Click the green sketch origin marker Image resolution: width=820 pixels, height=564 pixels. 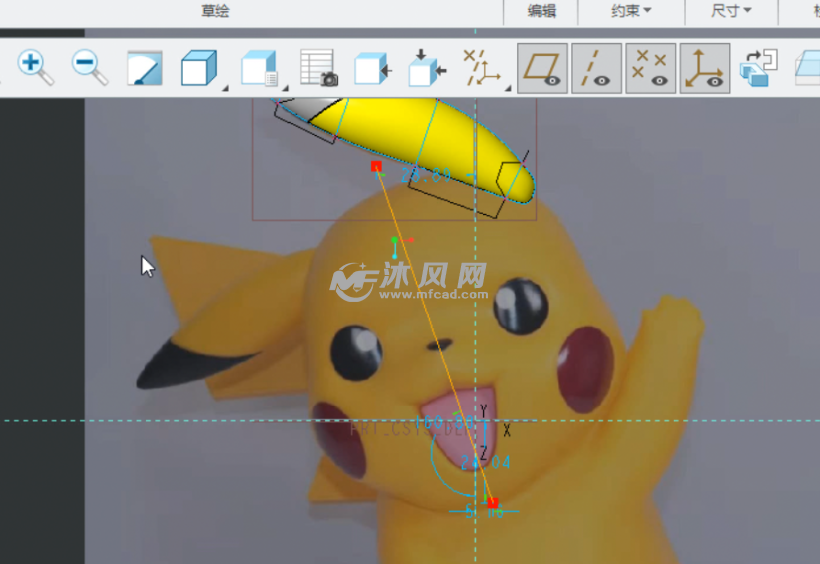coord(394,240)
